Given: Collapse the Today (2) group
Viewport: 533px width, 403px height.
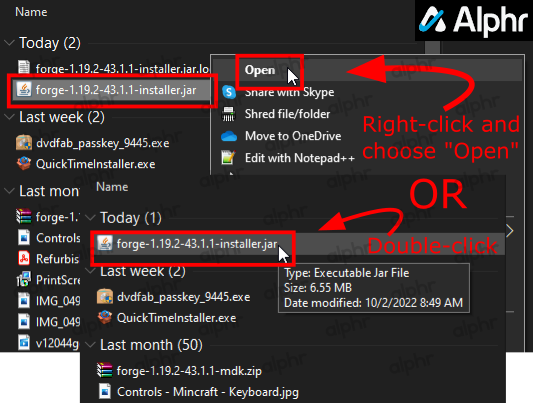Looking at the screenshot, I should (9, 43).
